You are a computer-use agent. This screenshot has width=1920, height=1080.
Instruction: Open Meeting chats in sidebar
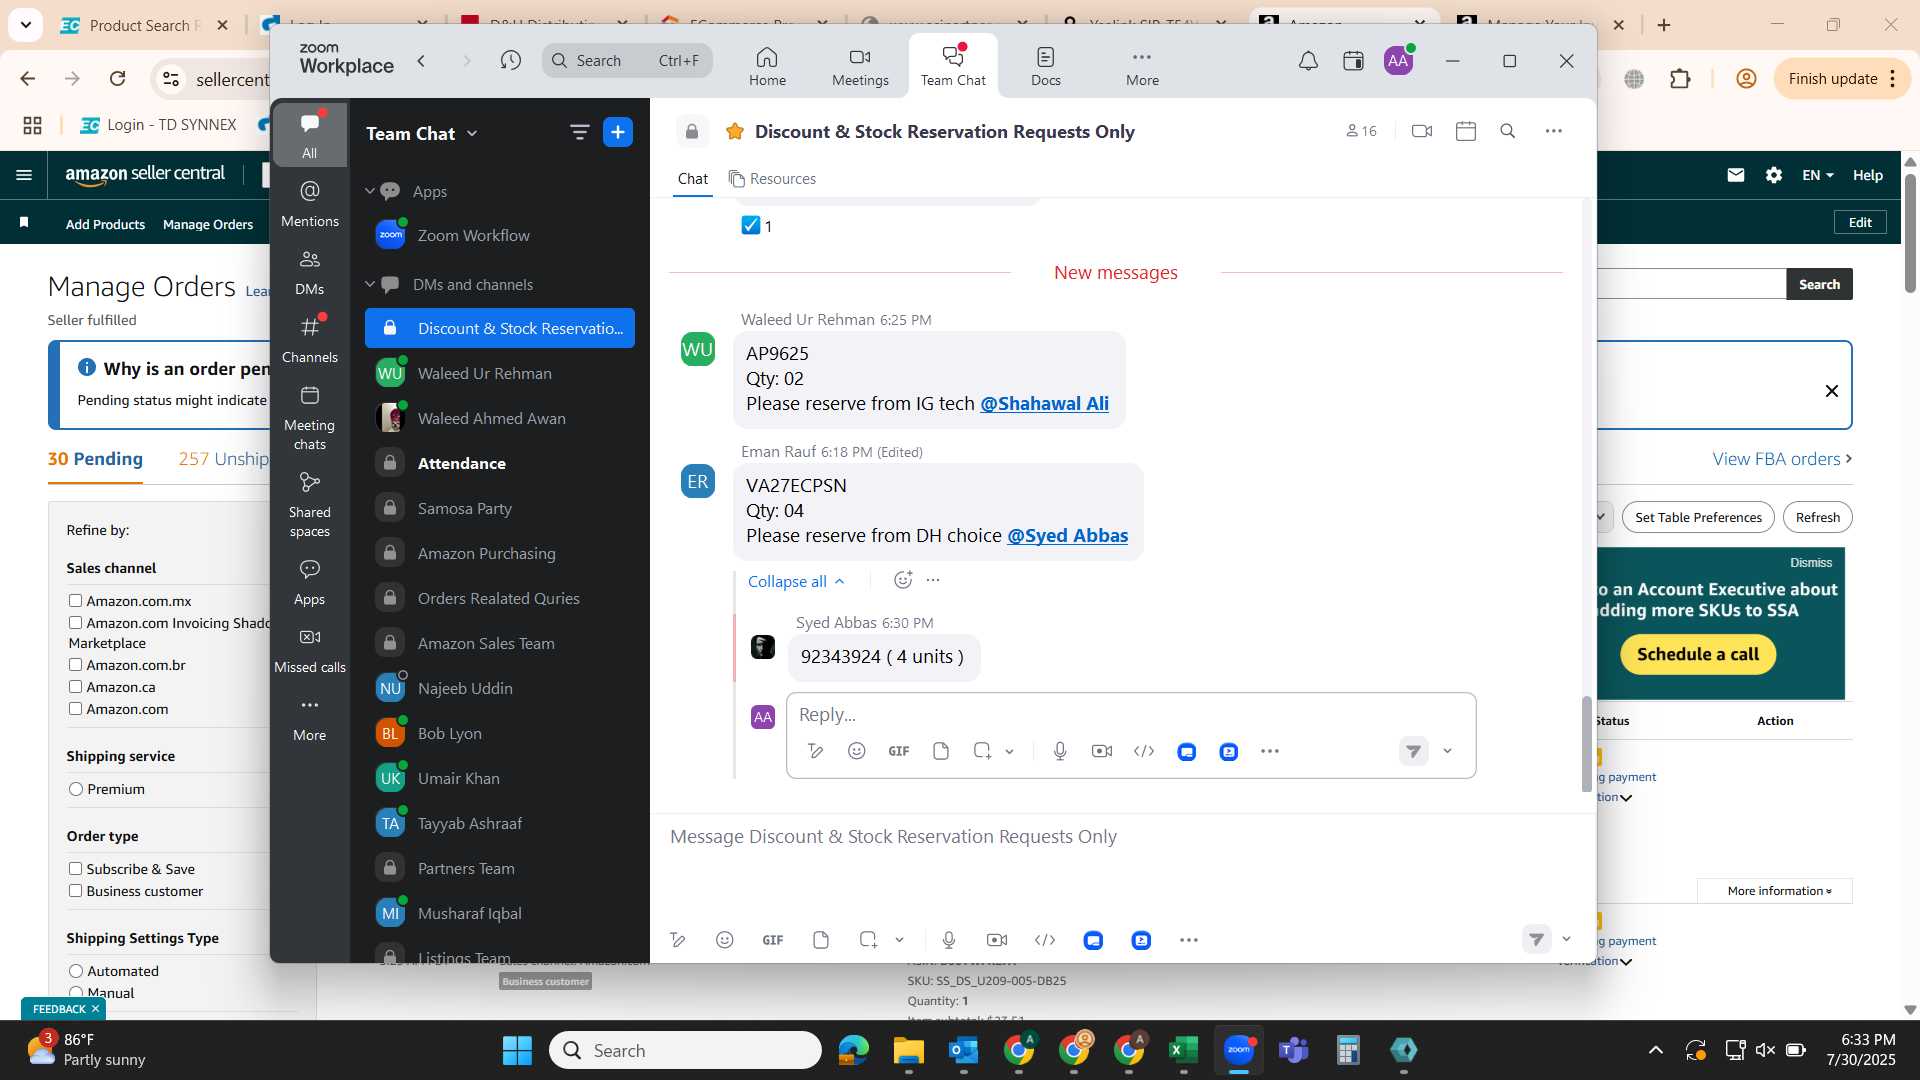310,418
